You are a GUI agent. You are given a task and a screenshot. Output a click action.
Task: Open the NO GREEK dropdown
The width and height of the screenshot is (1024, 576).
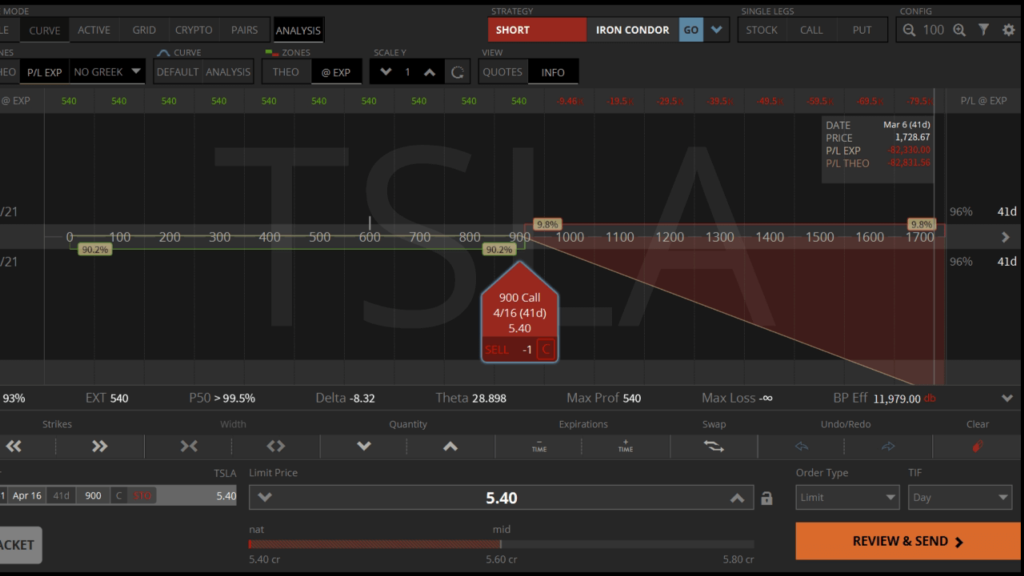click(107, 71)
